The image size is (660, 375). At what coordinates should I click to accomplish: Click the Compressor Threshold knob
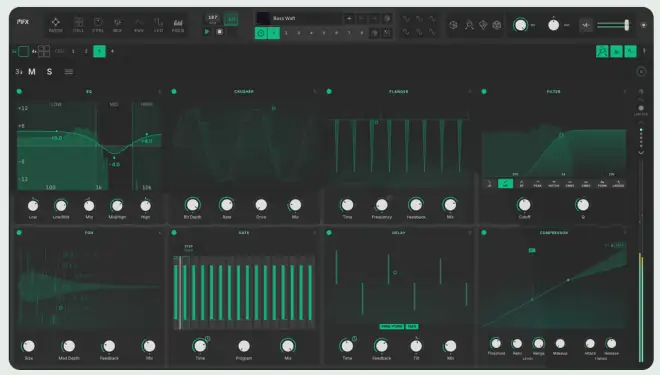click(496, 343)
